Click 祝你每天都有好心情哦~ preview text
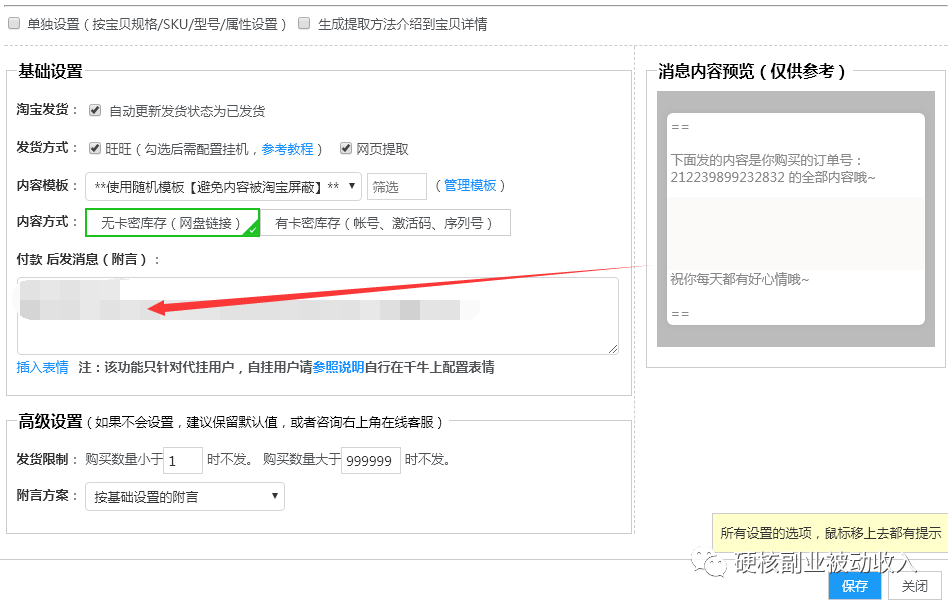This screenshot has width=948, height=604. pos(739,279)
